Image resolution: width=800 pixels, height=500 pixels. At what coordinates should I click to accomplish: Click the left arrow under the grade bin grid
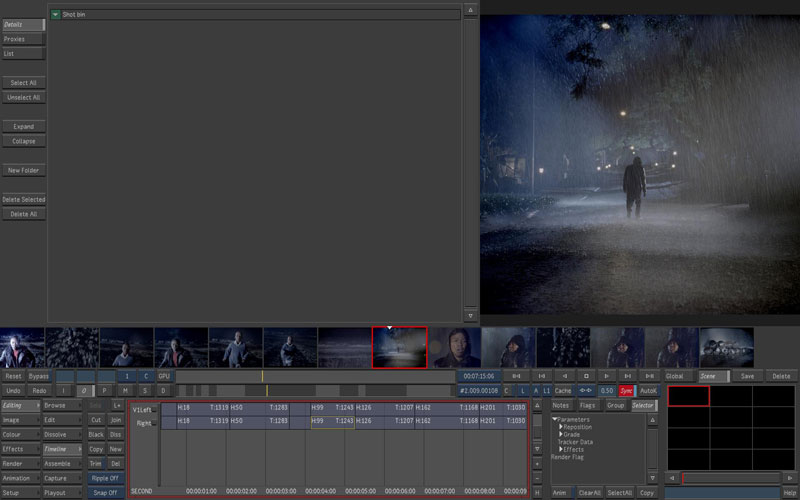(x=672, y=478)
